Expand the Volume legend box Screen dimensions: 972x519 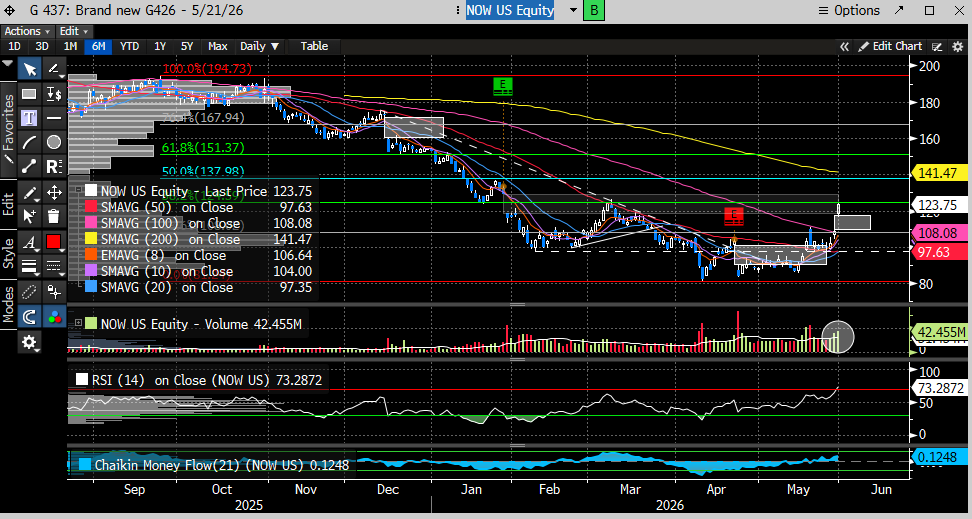click(x=78, y=323)
